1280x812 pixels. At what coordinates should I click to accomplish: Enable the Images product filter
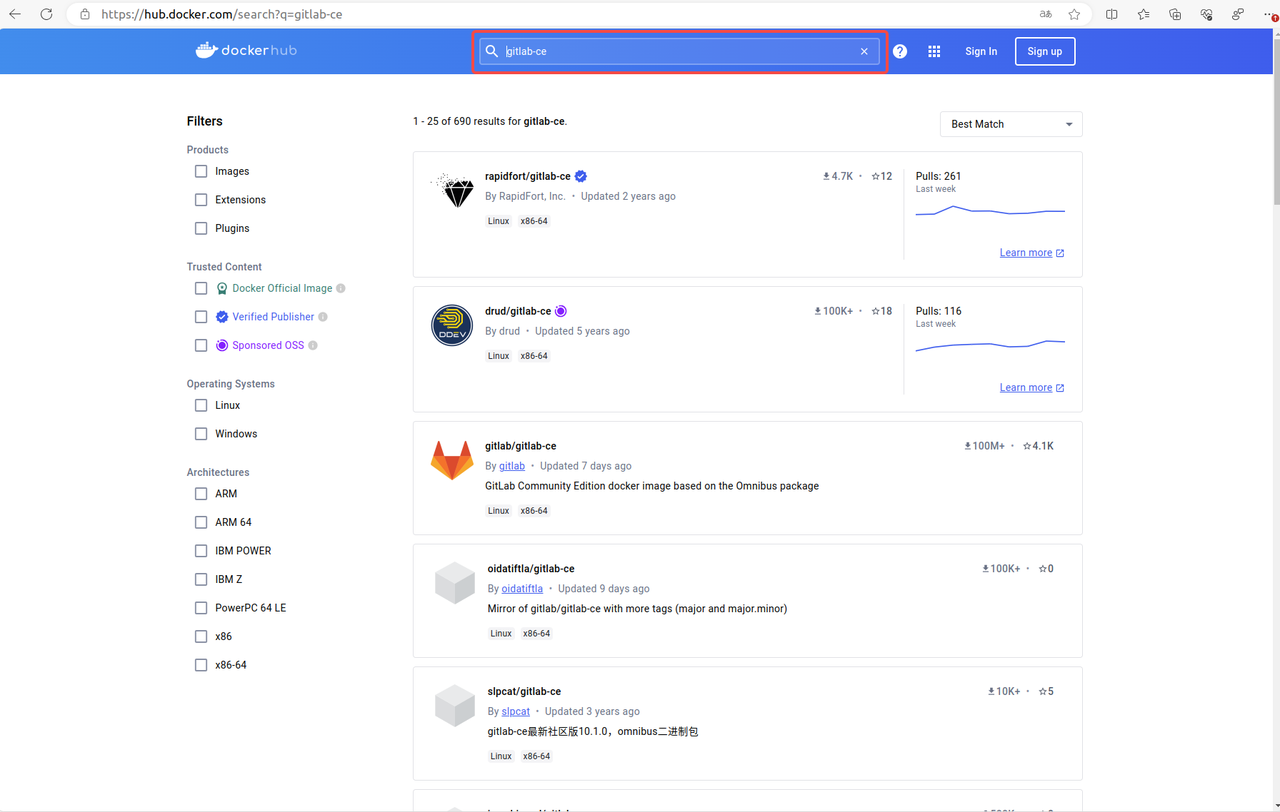[x=201, y=171]
